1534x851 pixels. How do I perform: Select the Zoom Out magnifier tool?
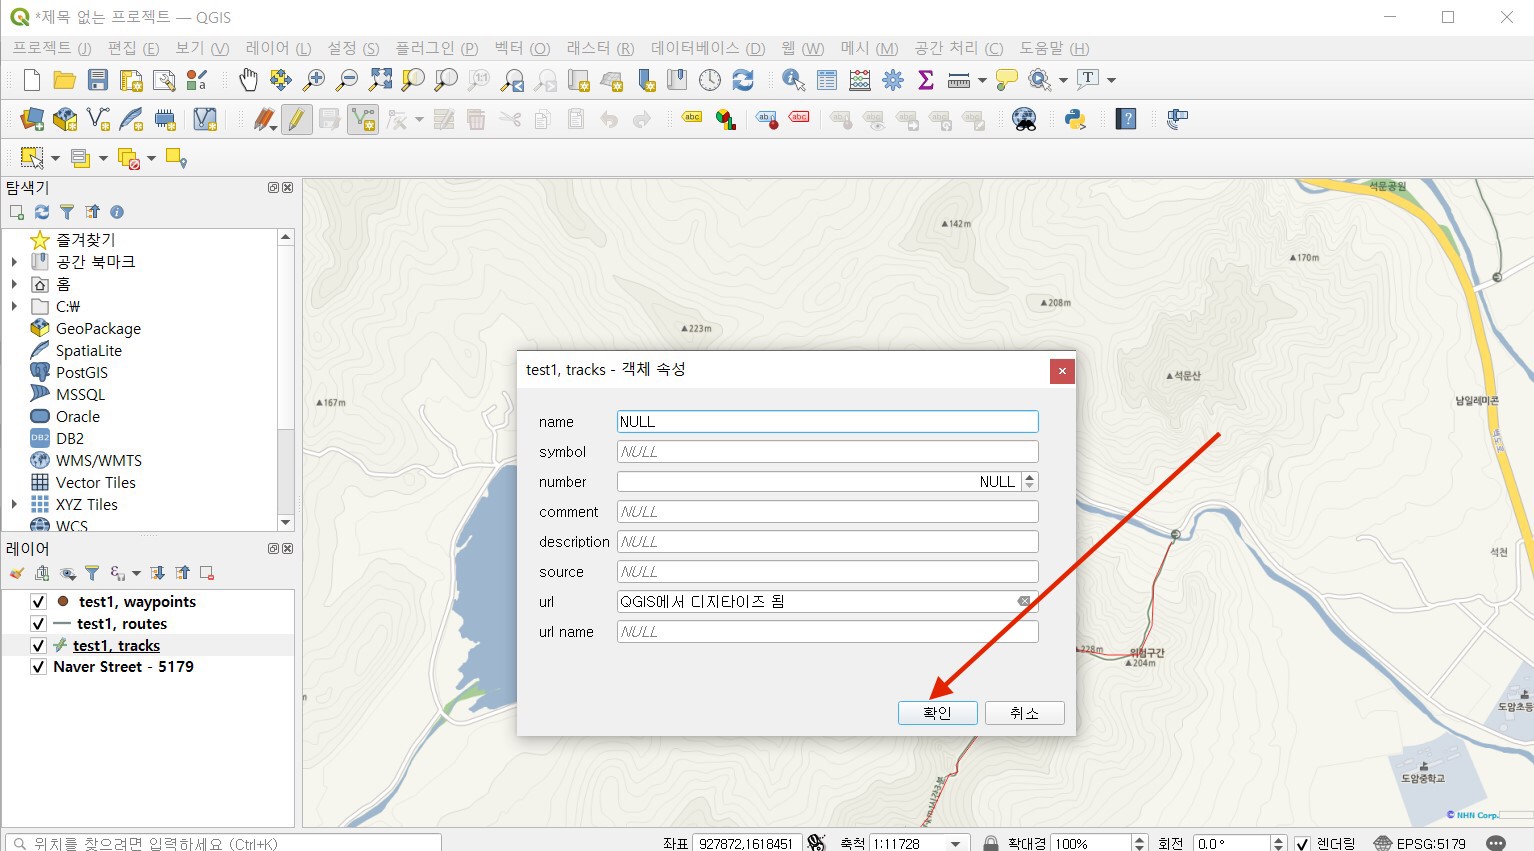click(x=347, y=80)
